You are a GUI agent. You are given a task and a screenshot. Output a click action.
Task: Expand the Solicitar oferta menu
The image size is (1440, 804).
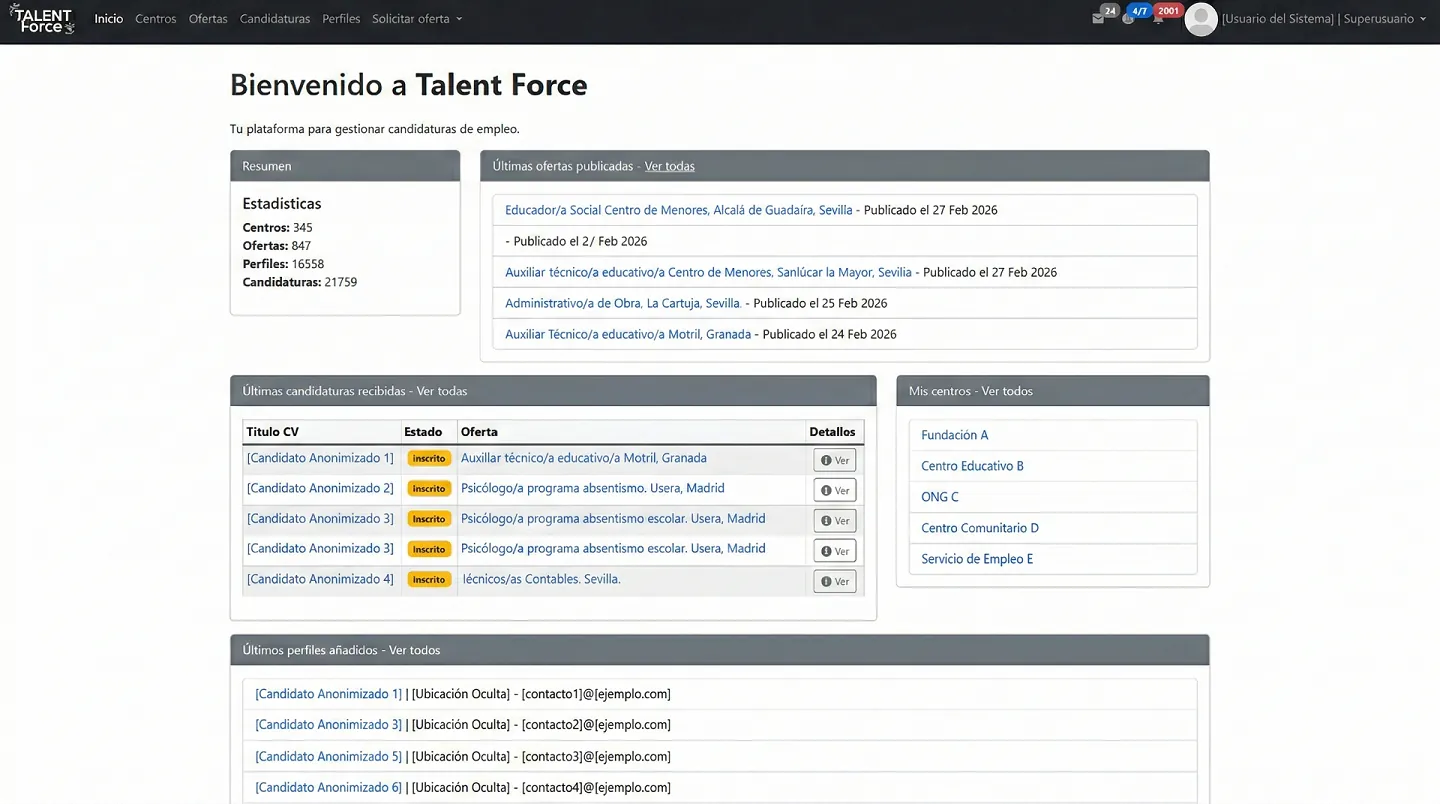click(x=417, y=19)
